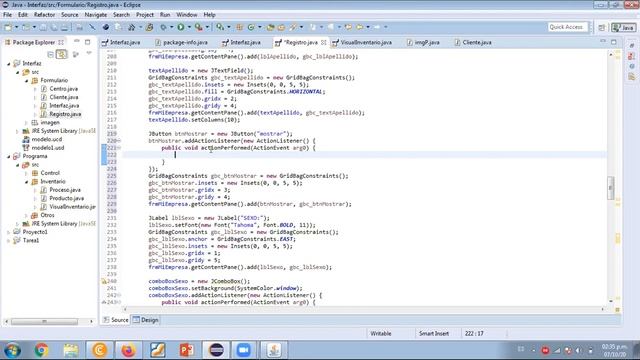640x360 pixels.
Task: Click the Windows Start button
Action: coord(13,350)
